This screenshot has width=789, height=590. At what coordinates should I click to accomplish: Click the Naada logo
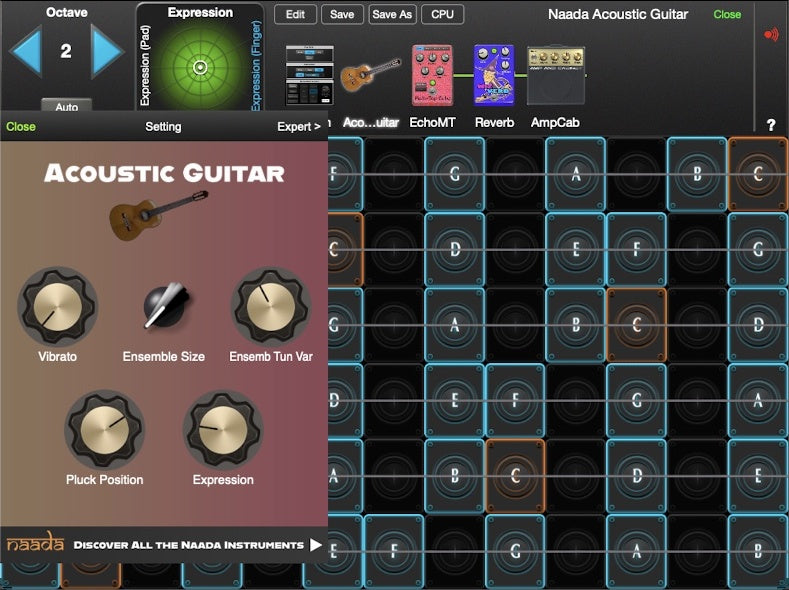point(35,542)
